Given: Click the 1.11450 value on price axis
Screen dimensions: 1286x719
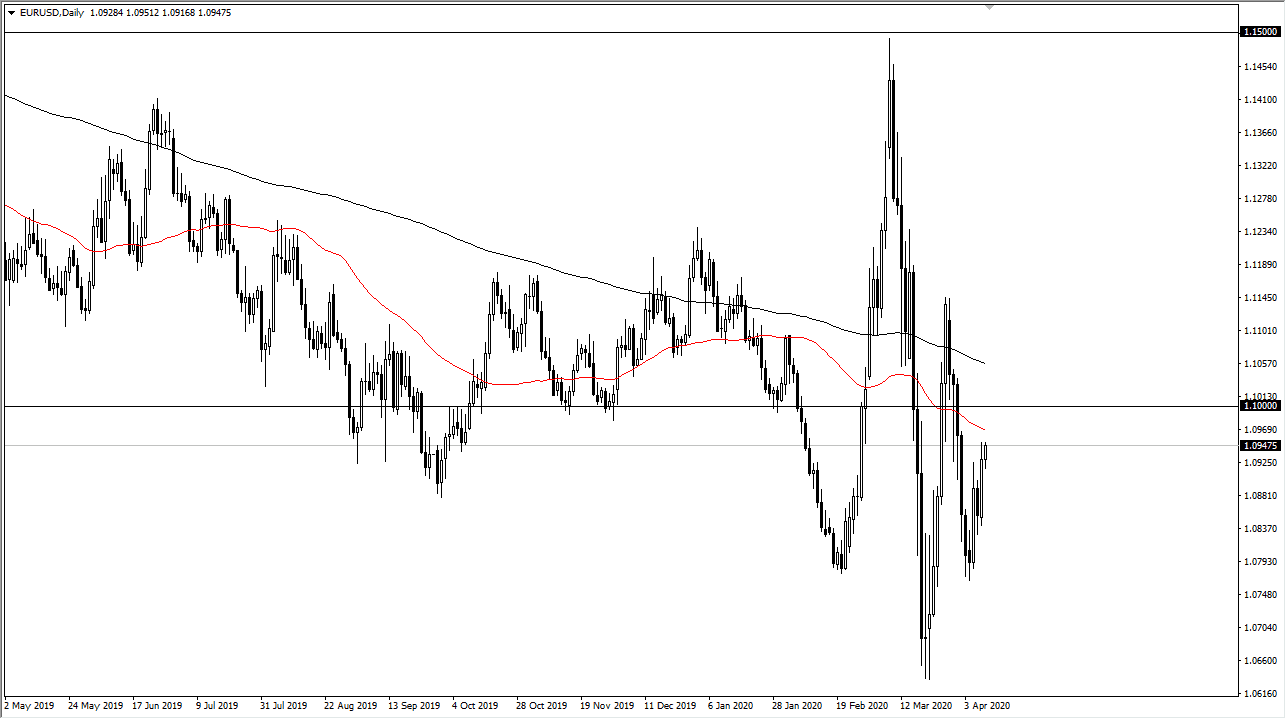Looking at the screenshot, I should pyautogui.click(x=1261, y=298).
